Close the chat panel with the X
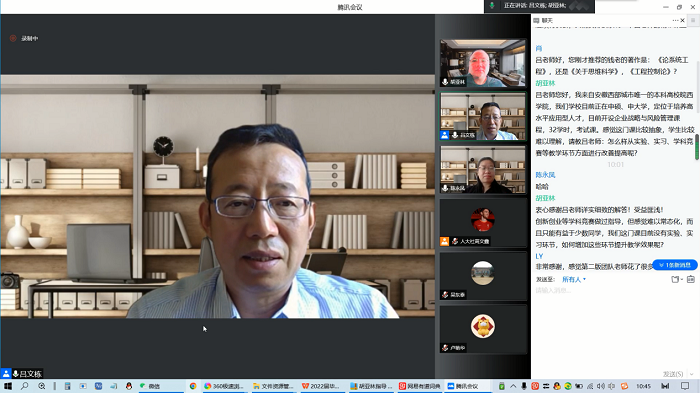 683,21
